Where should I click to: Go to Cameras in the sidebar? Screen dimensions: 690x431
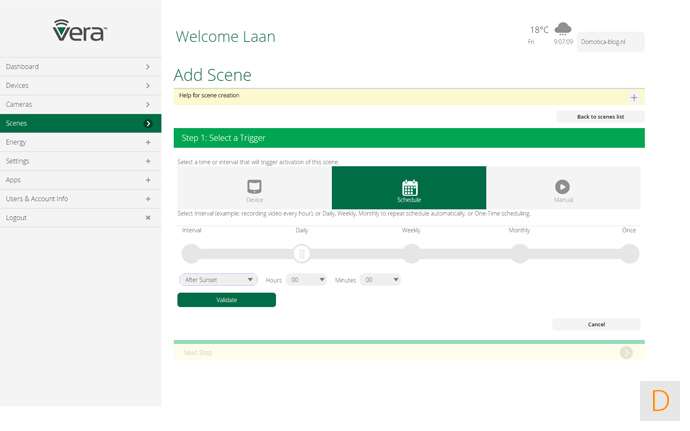pyautogui.click(x=80, y=104)
